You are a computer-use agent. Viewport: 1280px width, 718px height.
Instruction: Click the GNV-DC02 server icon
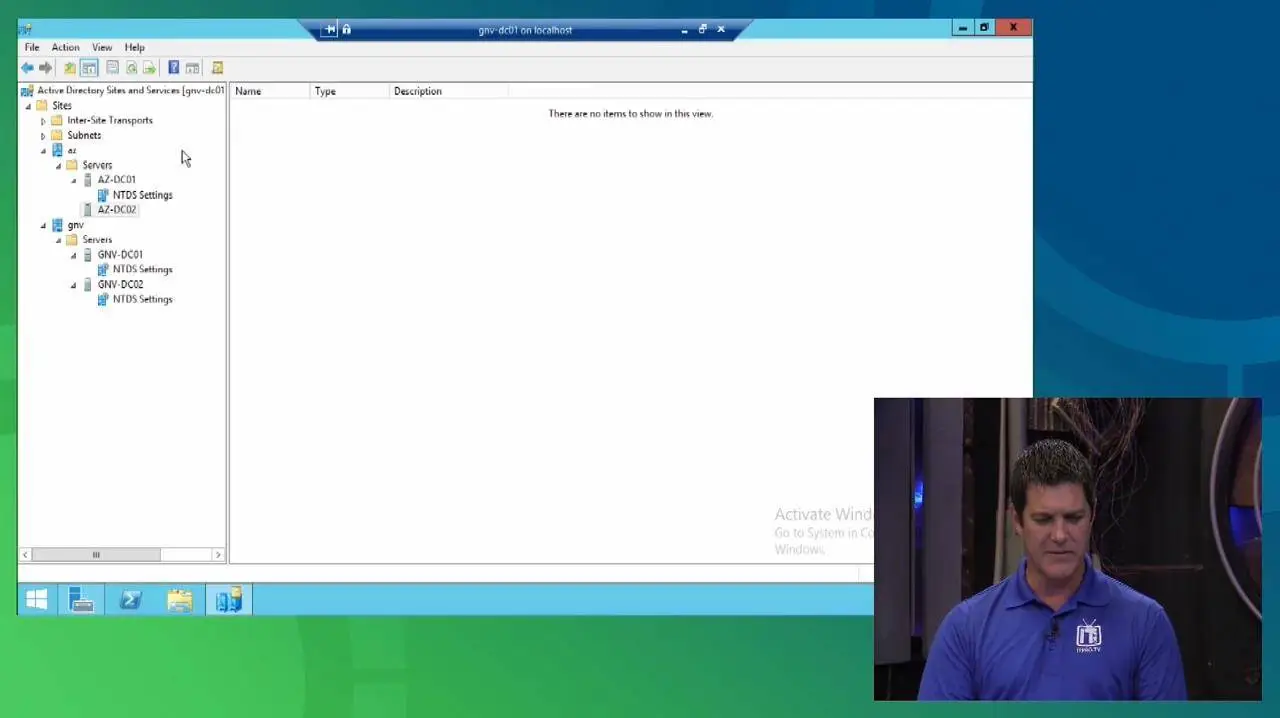tap(88, 285)
